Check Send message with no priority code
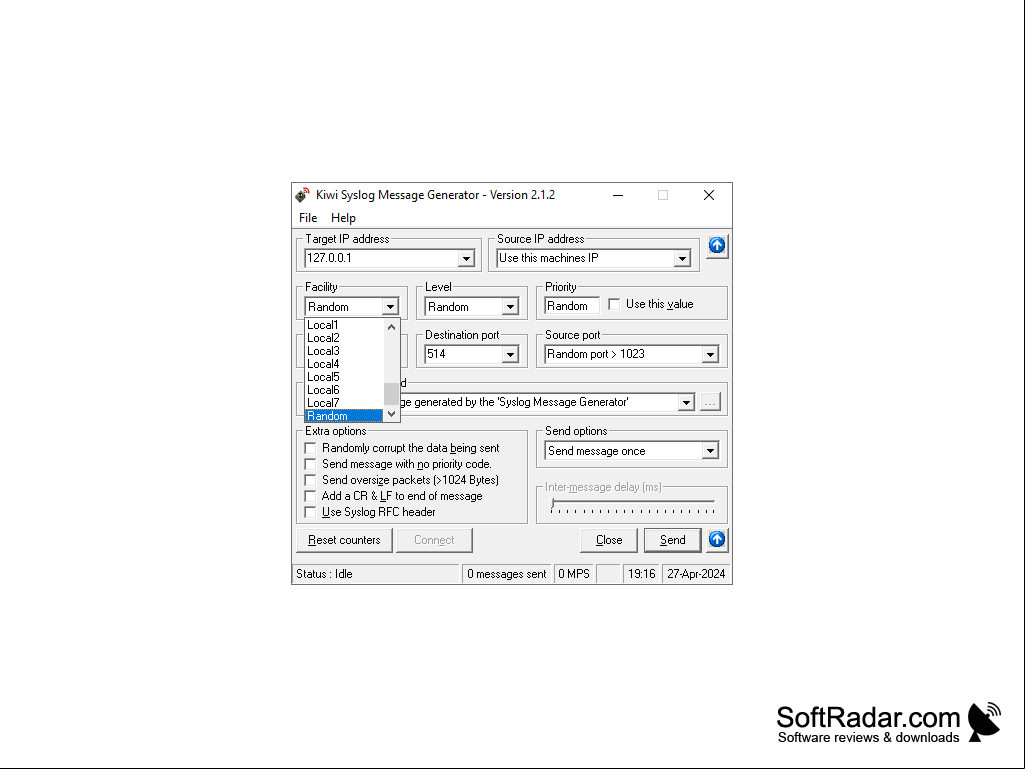 (x=311, y=464)
